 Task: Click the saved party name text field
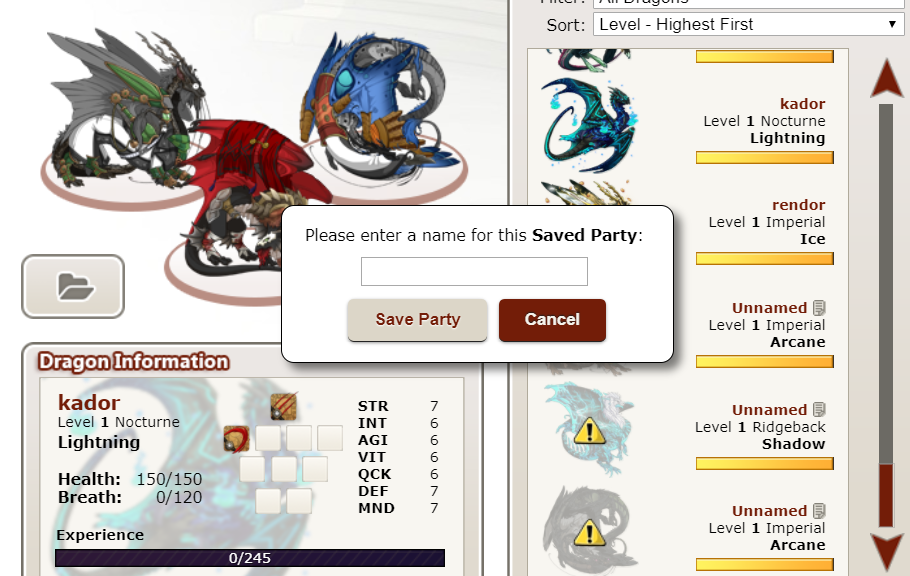[x=474, y=271]
